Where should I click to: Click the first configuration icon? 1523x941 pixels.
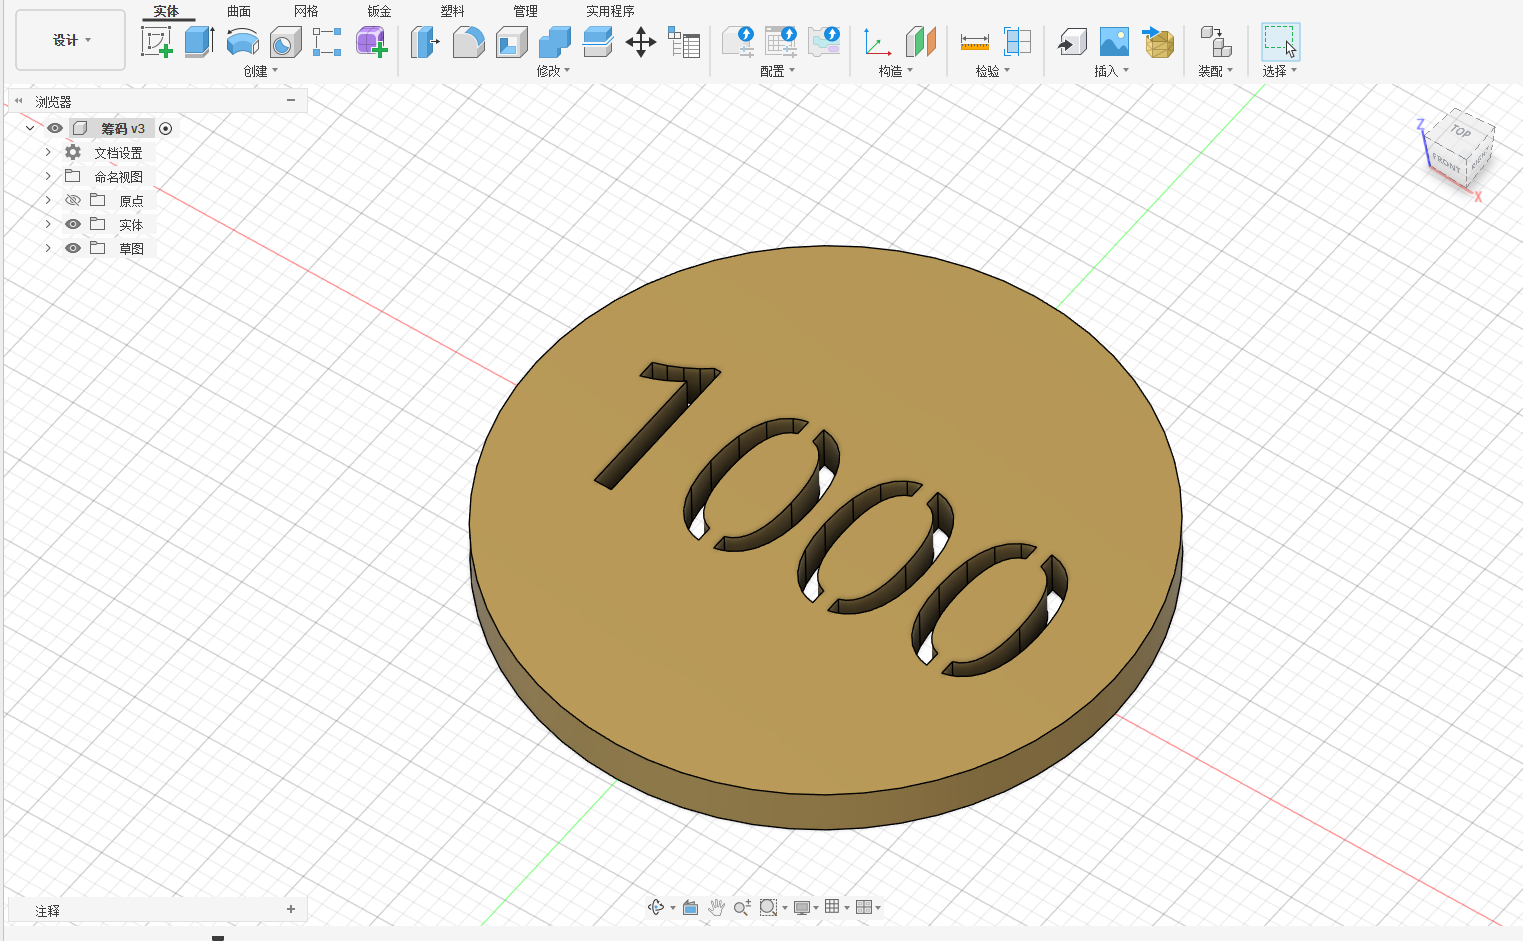(738, 42)
